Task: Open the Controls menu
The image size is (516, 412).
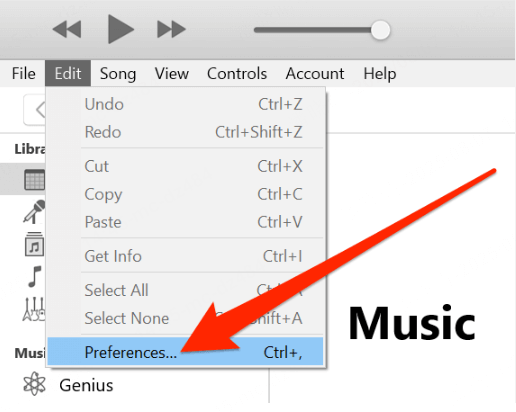Action: 237,73
